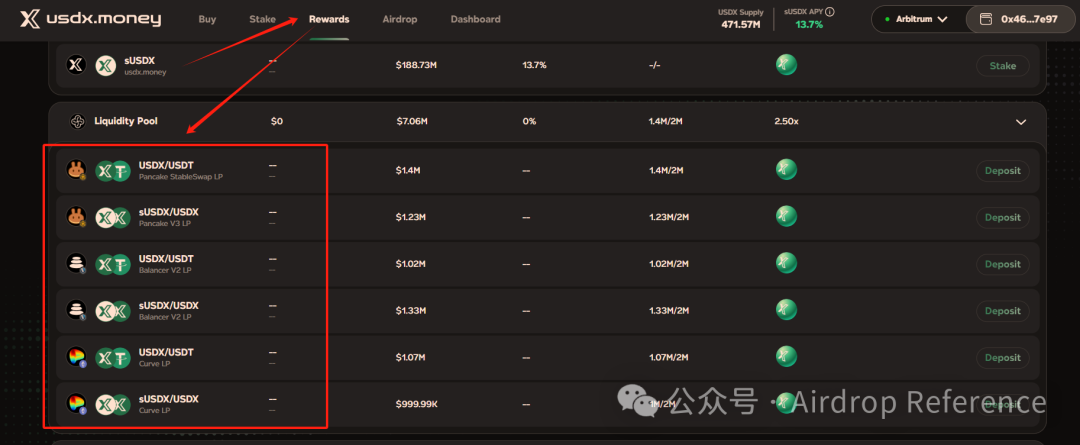Viewport: 1080px width, 445px height.
Task: Click Balancer icon in sUSDX/USDX row
Action: pos(75,310)
